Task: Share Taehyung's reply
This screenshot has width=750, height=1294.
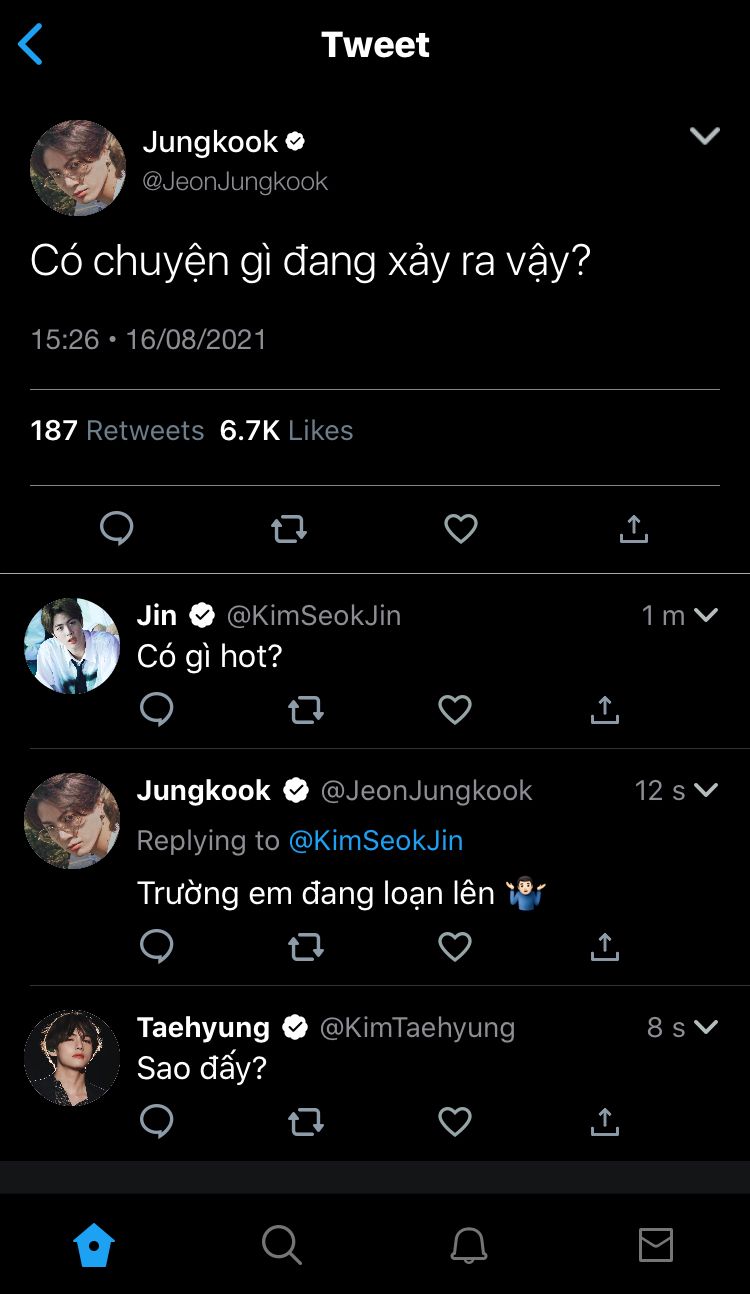Action: coord(604,1122)
